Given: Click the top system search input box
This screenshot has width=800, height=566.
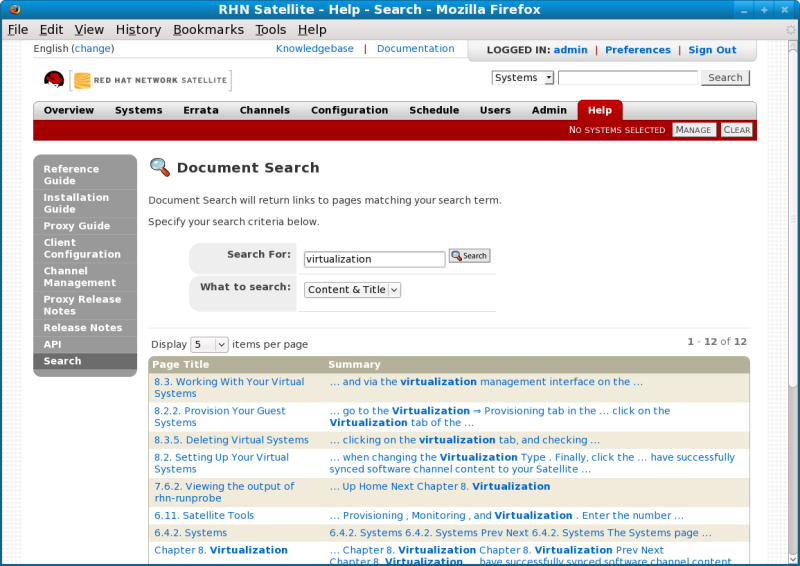Looking at the screenshot, I should 627,78.
